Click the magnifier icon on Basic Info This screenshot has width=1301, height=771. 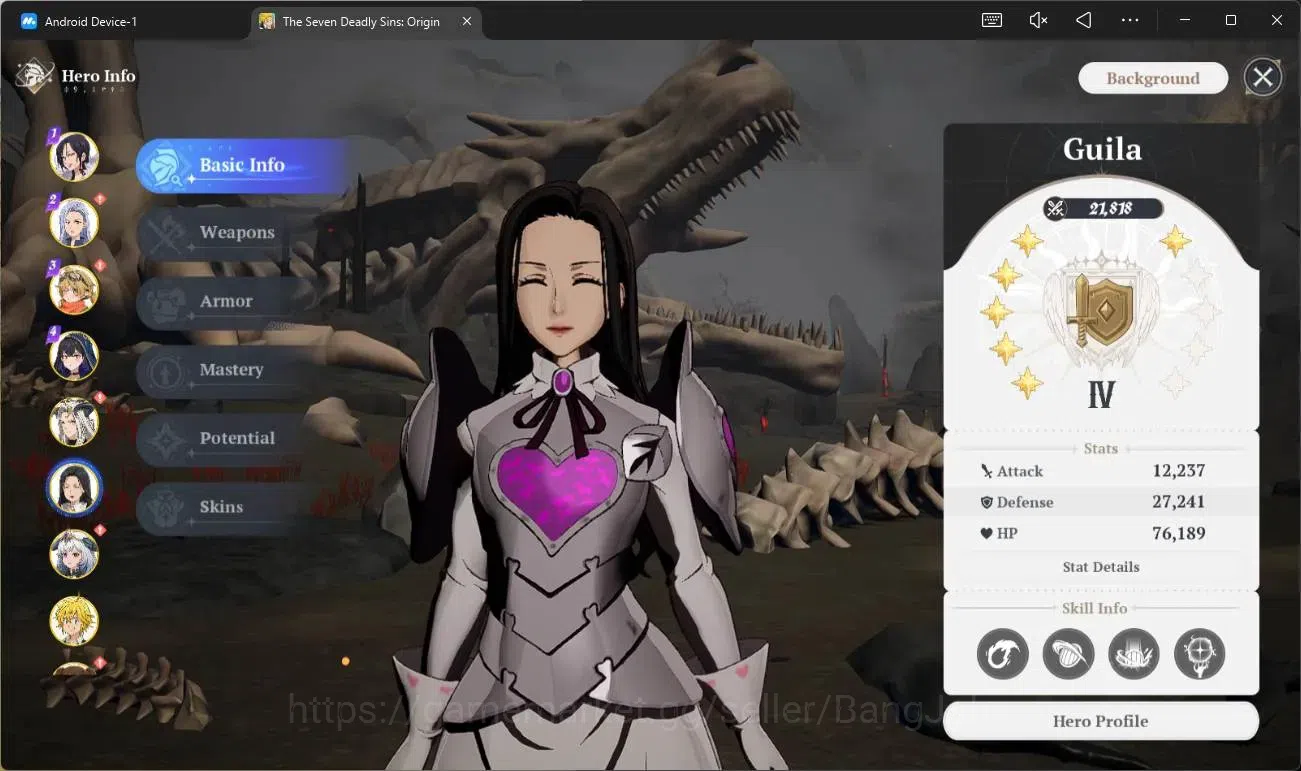166,167
